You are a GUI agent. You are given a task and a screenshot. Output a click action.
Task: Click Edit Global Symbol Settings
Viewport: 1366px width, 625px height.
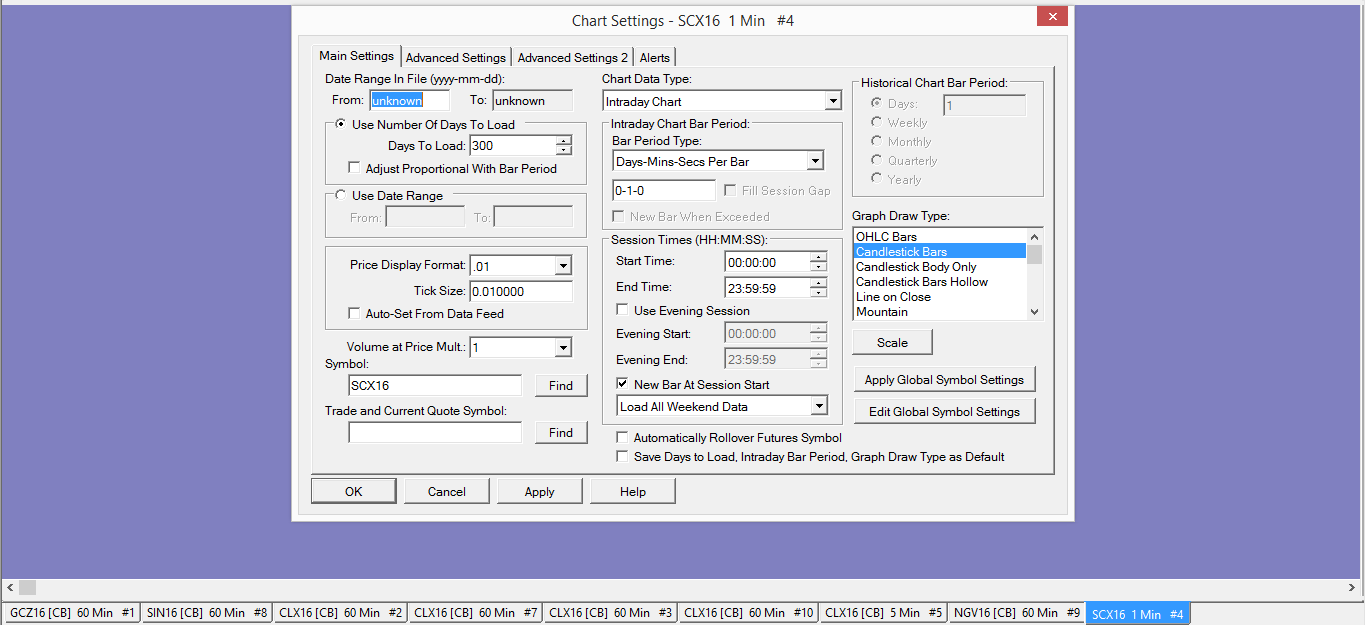(x=945, y=411)
